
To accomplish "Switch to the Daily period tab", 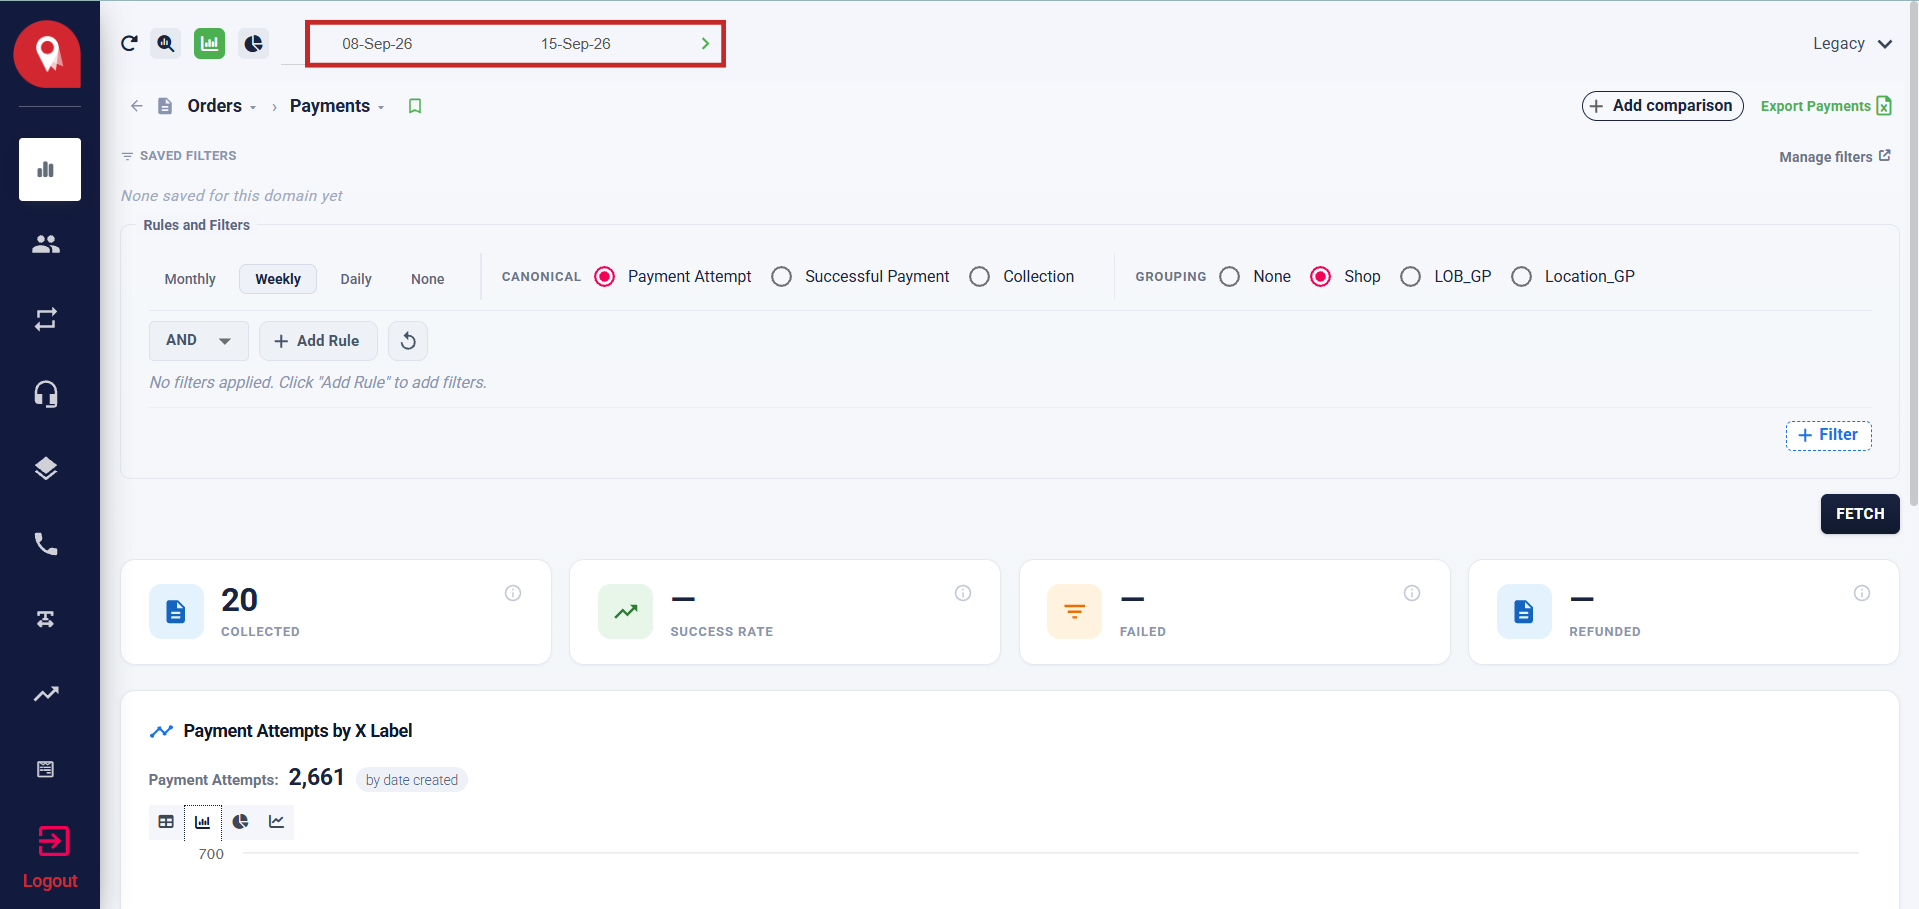I will pos(356,279).
